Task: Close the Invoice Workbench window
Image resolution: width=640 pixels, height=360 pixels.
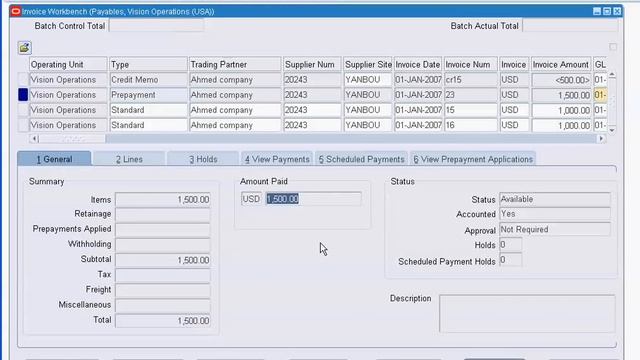Action: 617,11
